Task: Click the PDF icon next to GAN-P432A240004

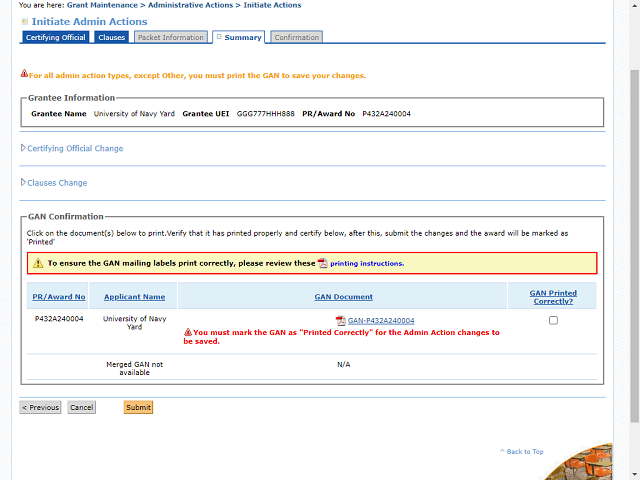Action: coord(340,321)
